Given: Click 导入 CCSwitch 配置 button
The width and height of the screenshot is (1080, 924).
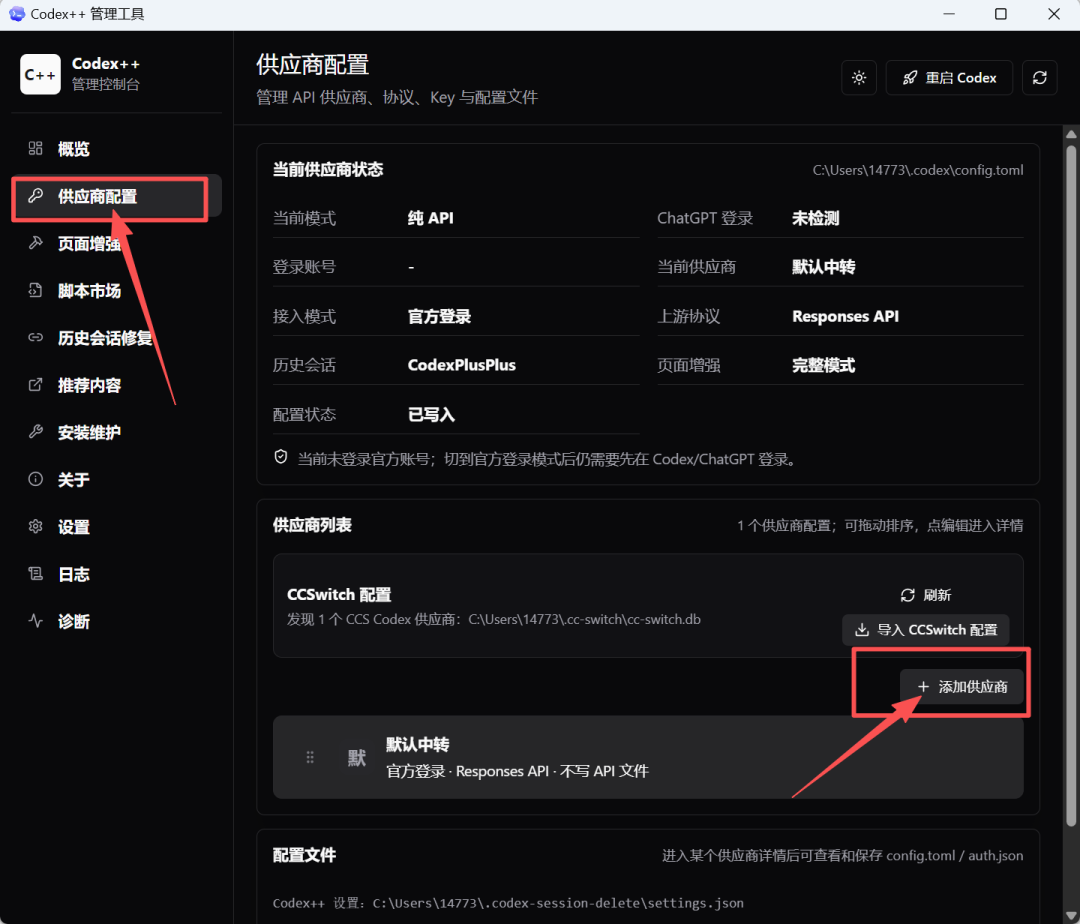Looking at the screenshot, I should click(x=926, y=629).
